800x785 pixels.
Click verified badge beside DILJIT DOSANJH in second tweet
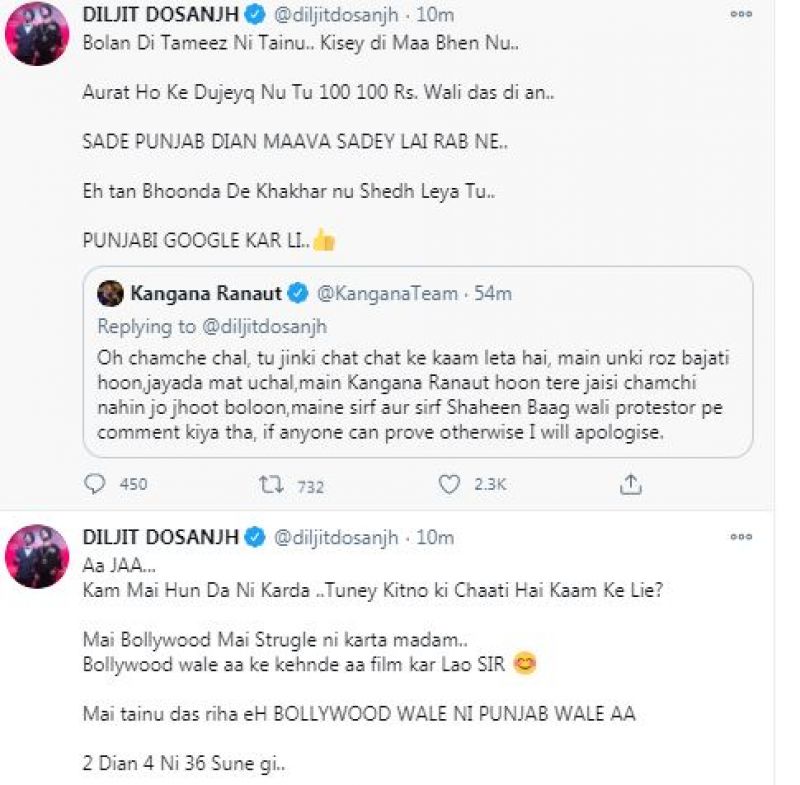[254, 537]
